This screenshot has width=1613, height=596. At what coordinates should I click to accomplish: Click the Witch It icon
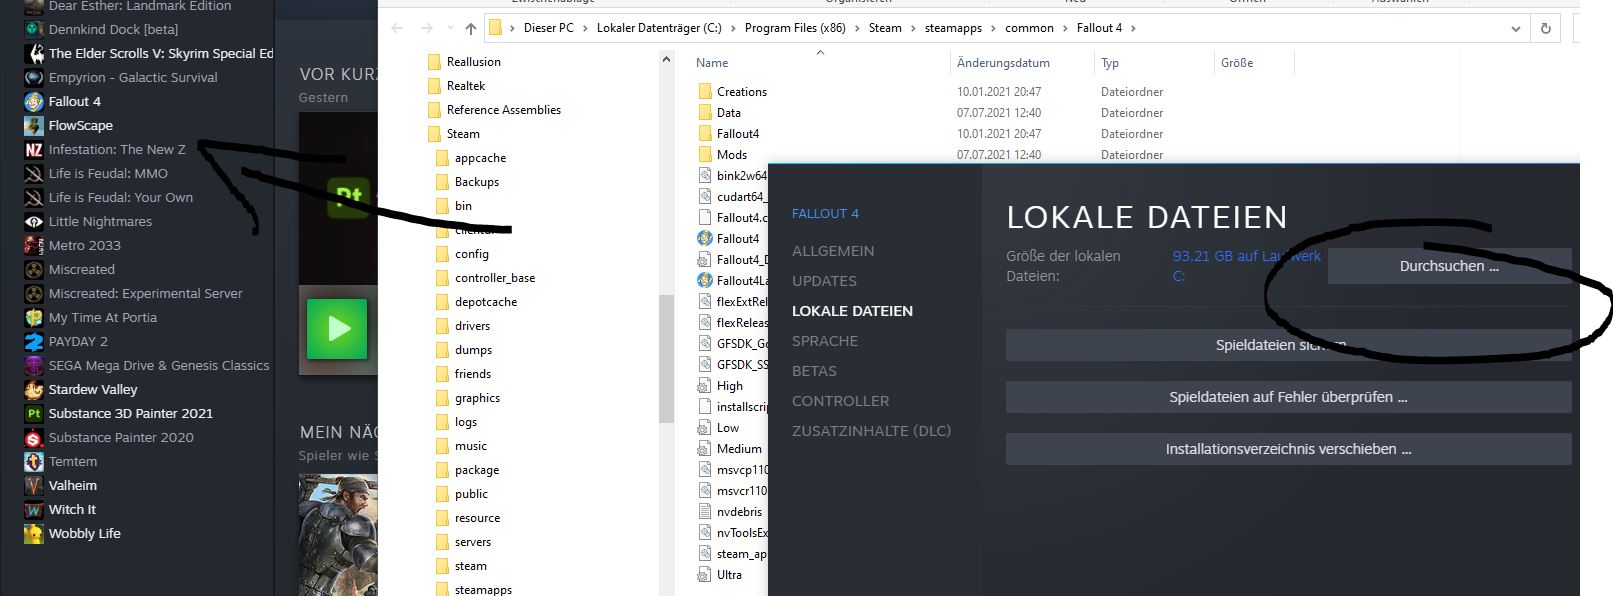34,509
